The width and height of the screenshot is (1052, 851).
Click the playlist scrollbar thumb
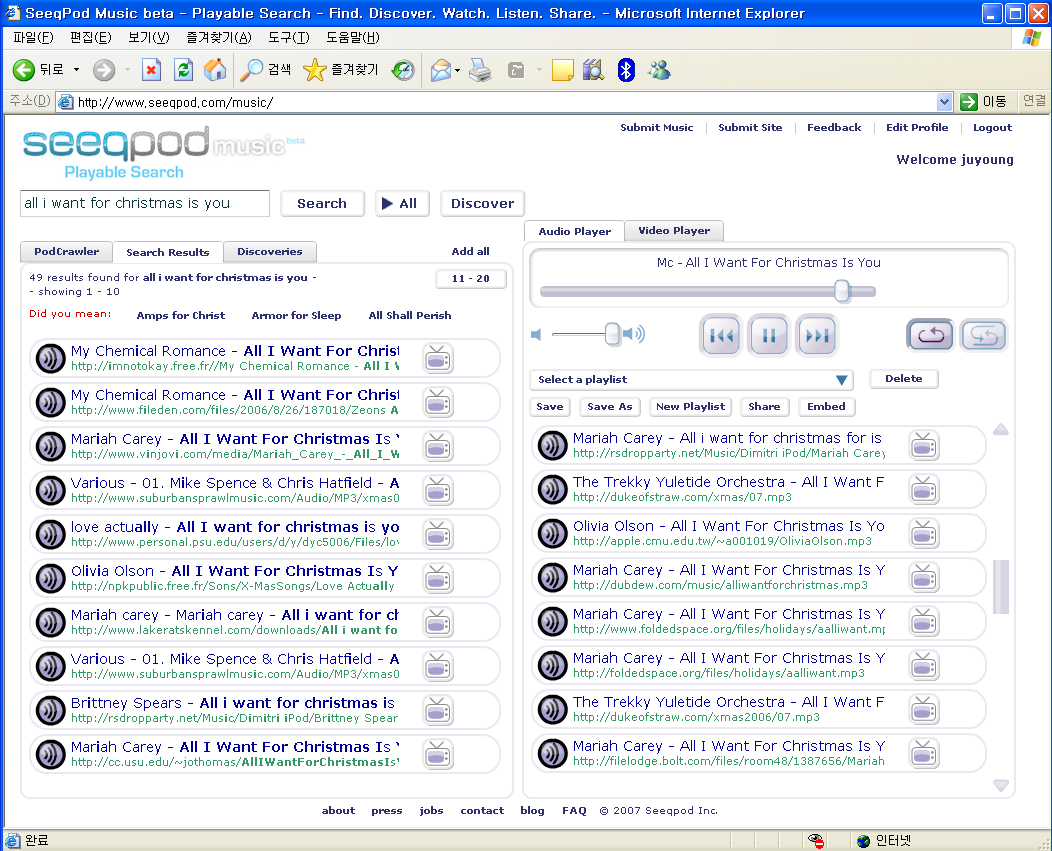[x=1000, y=587]
